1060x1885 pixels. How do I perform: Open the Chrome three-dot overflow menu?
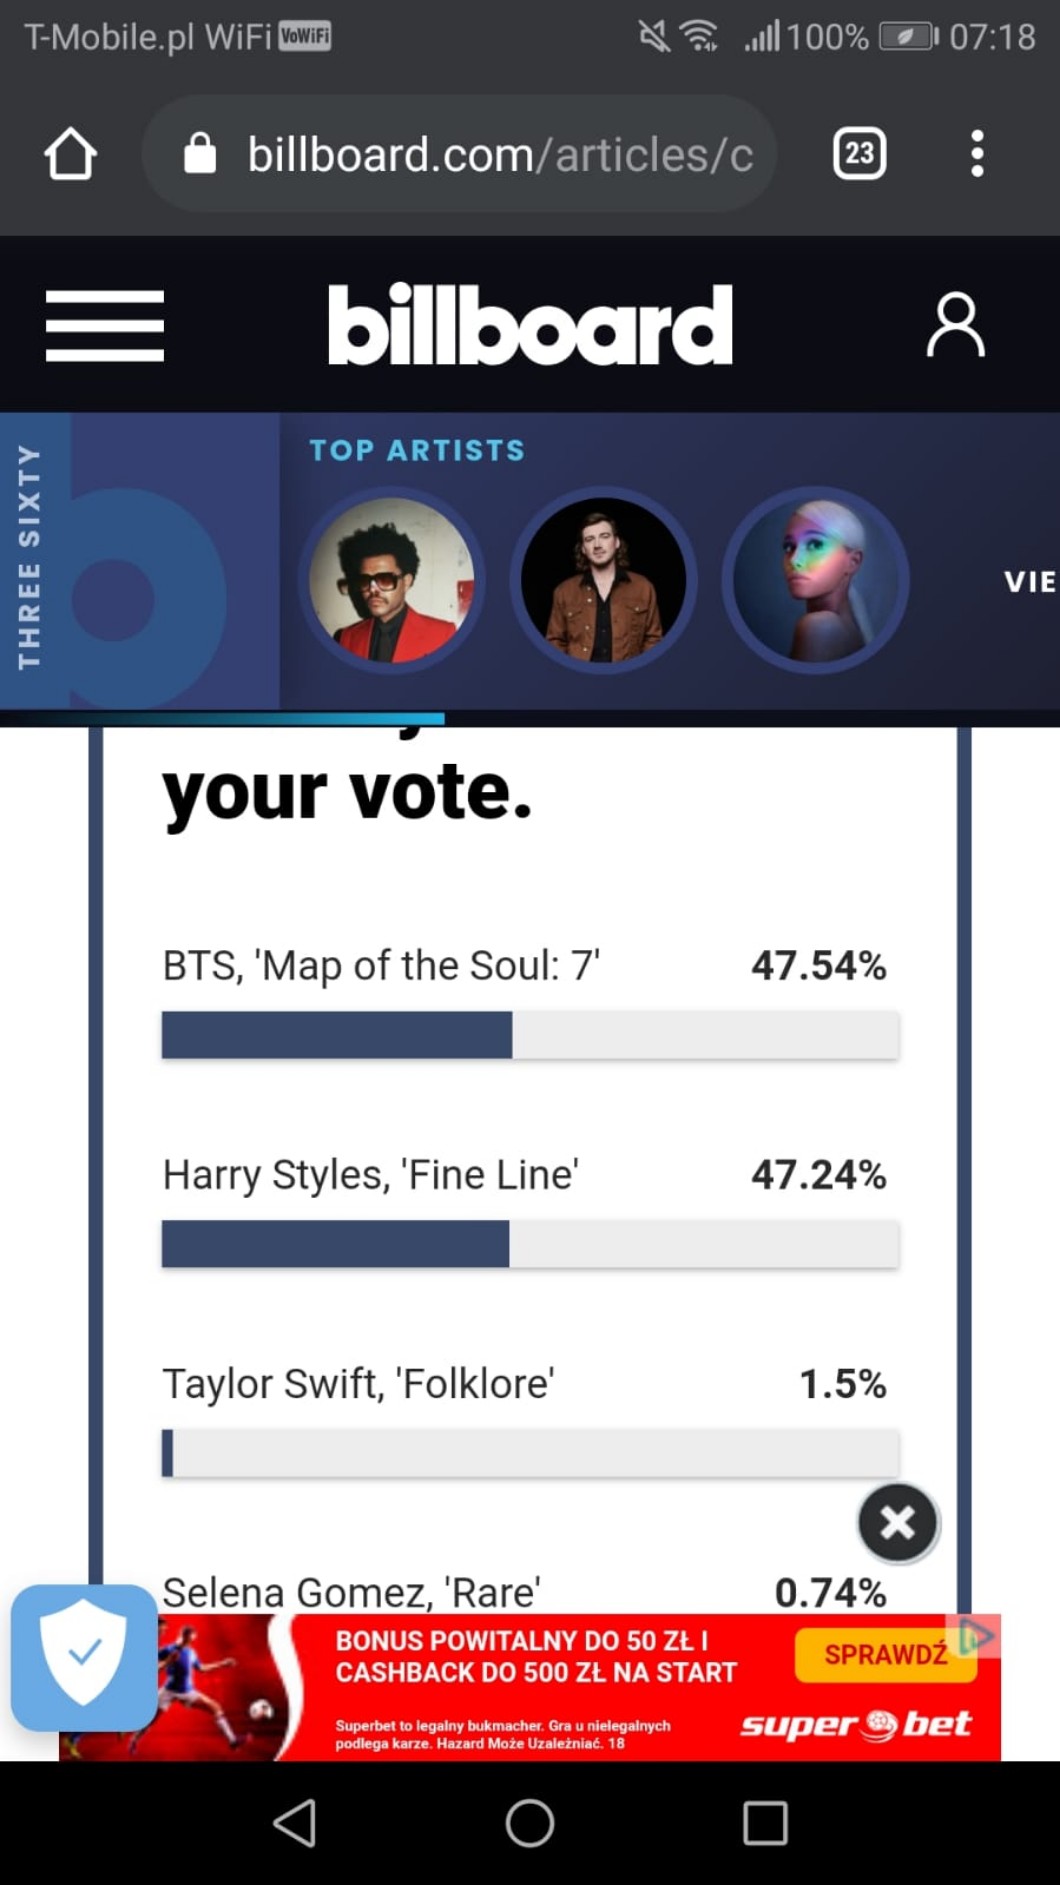977,154
